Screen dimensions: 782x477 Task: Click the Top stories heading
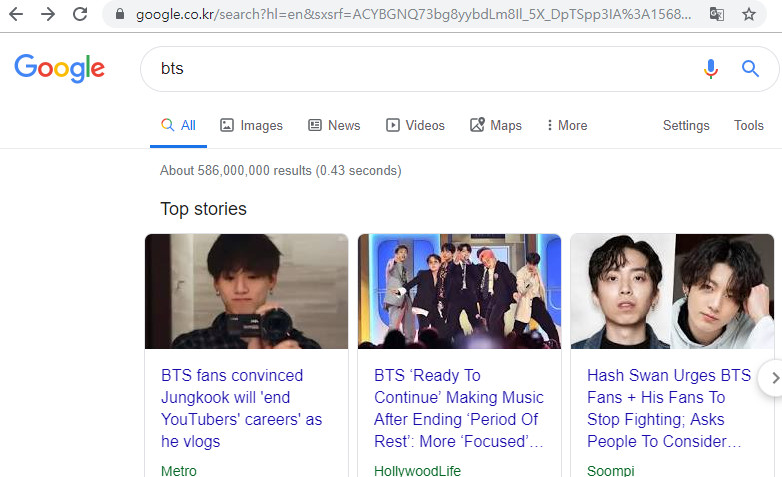(203, 209)
